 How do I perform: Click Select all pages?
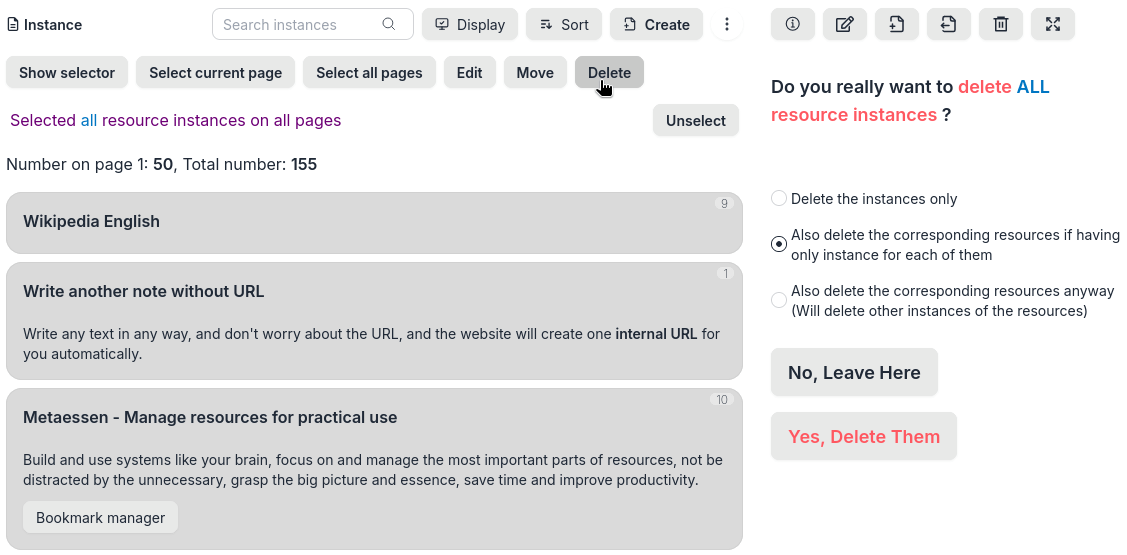tap(369, 72)
